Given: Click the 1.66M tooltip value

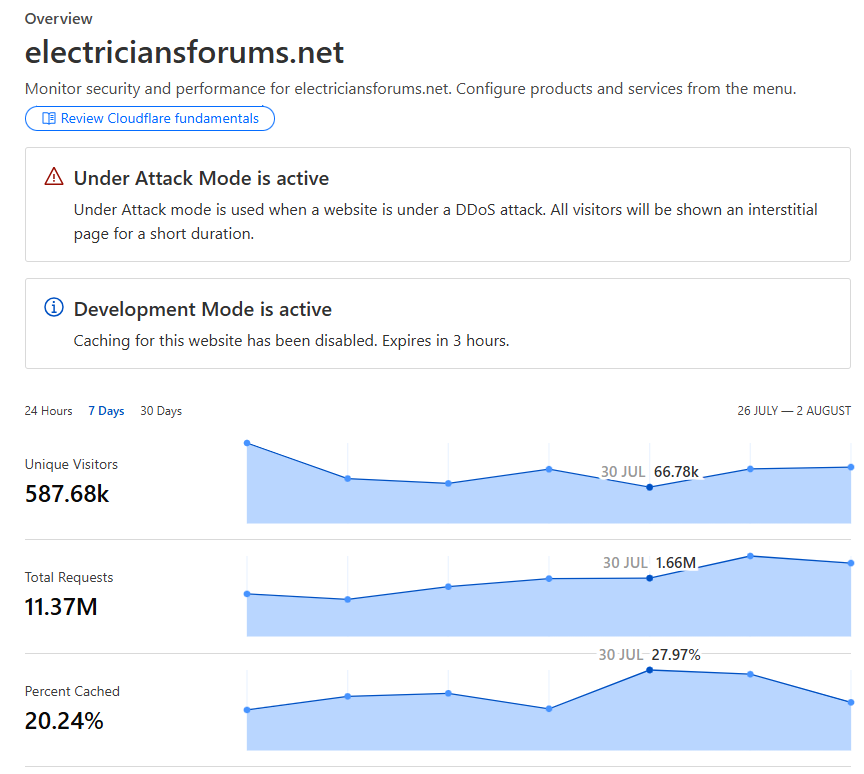Looking at the screenshot, I should [x=676, y=563].
